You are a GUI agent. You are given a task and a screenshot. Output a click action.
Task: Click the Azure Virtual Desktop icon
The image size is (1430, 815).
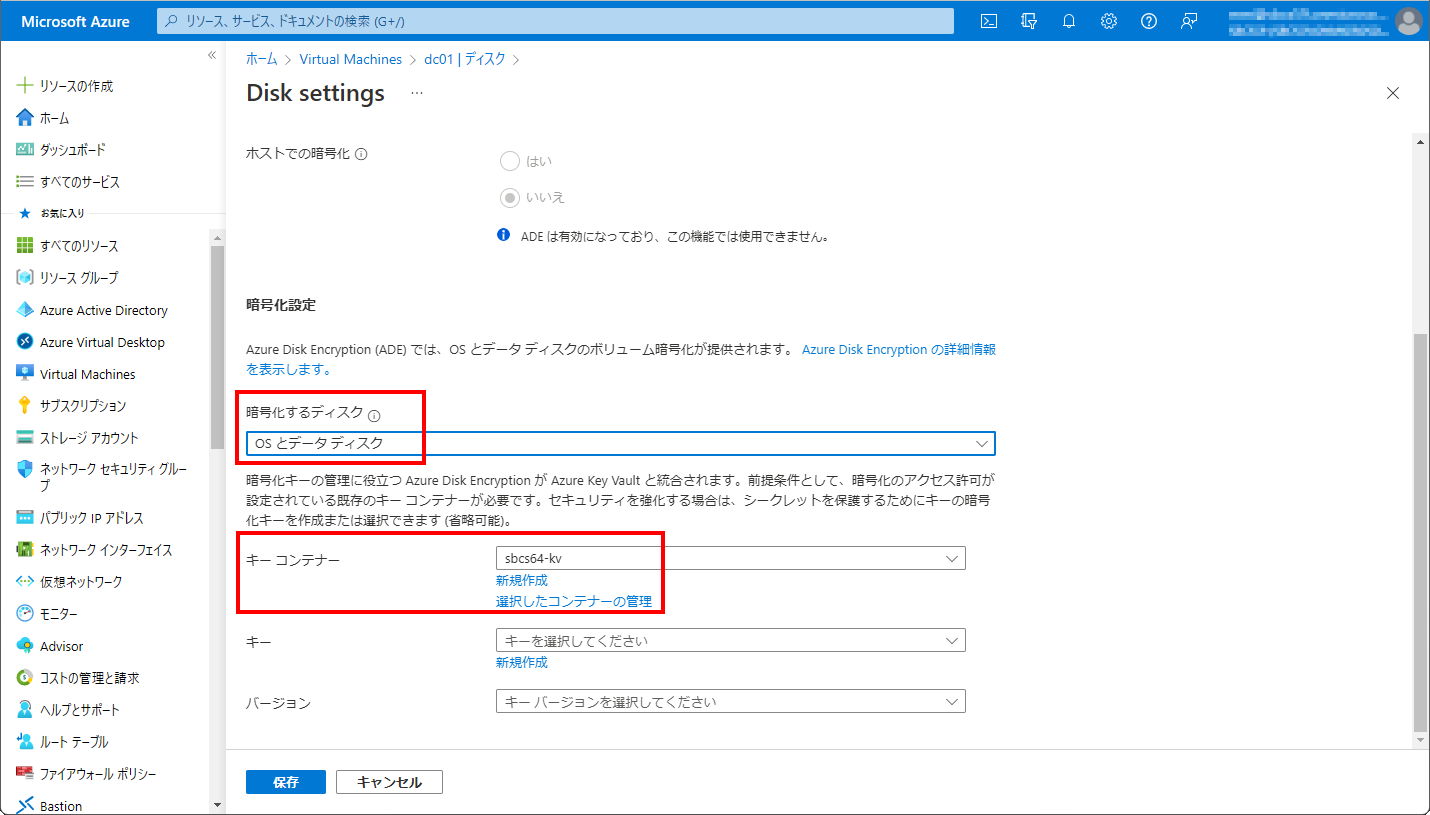point(25,342)
